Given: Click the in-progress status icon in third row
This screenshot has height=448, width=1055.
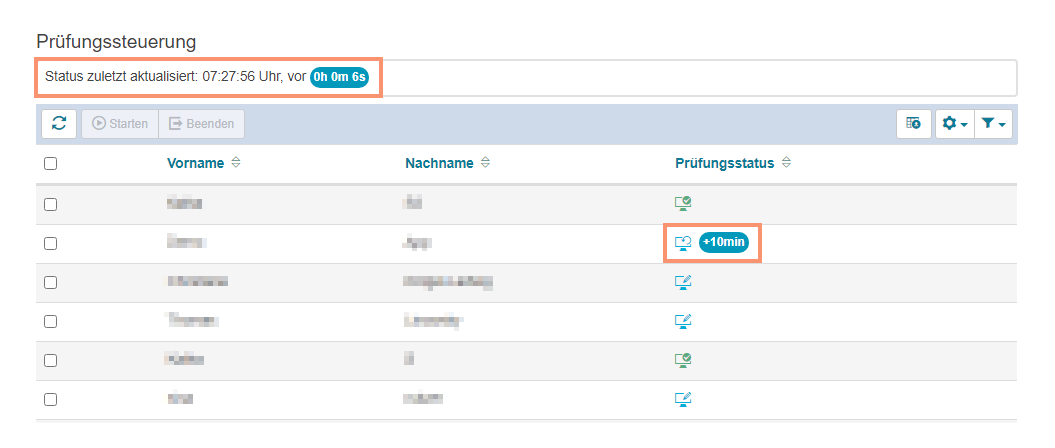Looking at the screenshot, I should coord(683,282).
